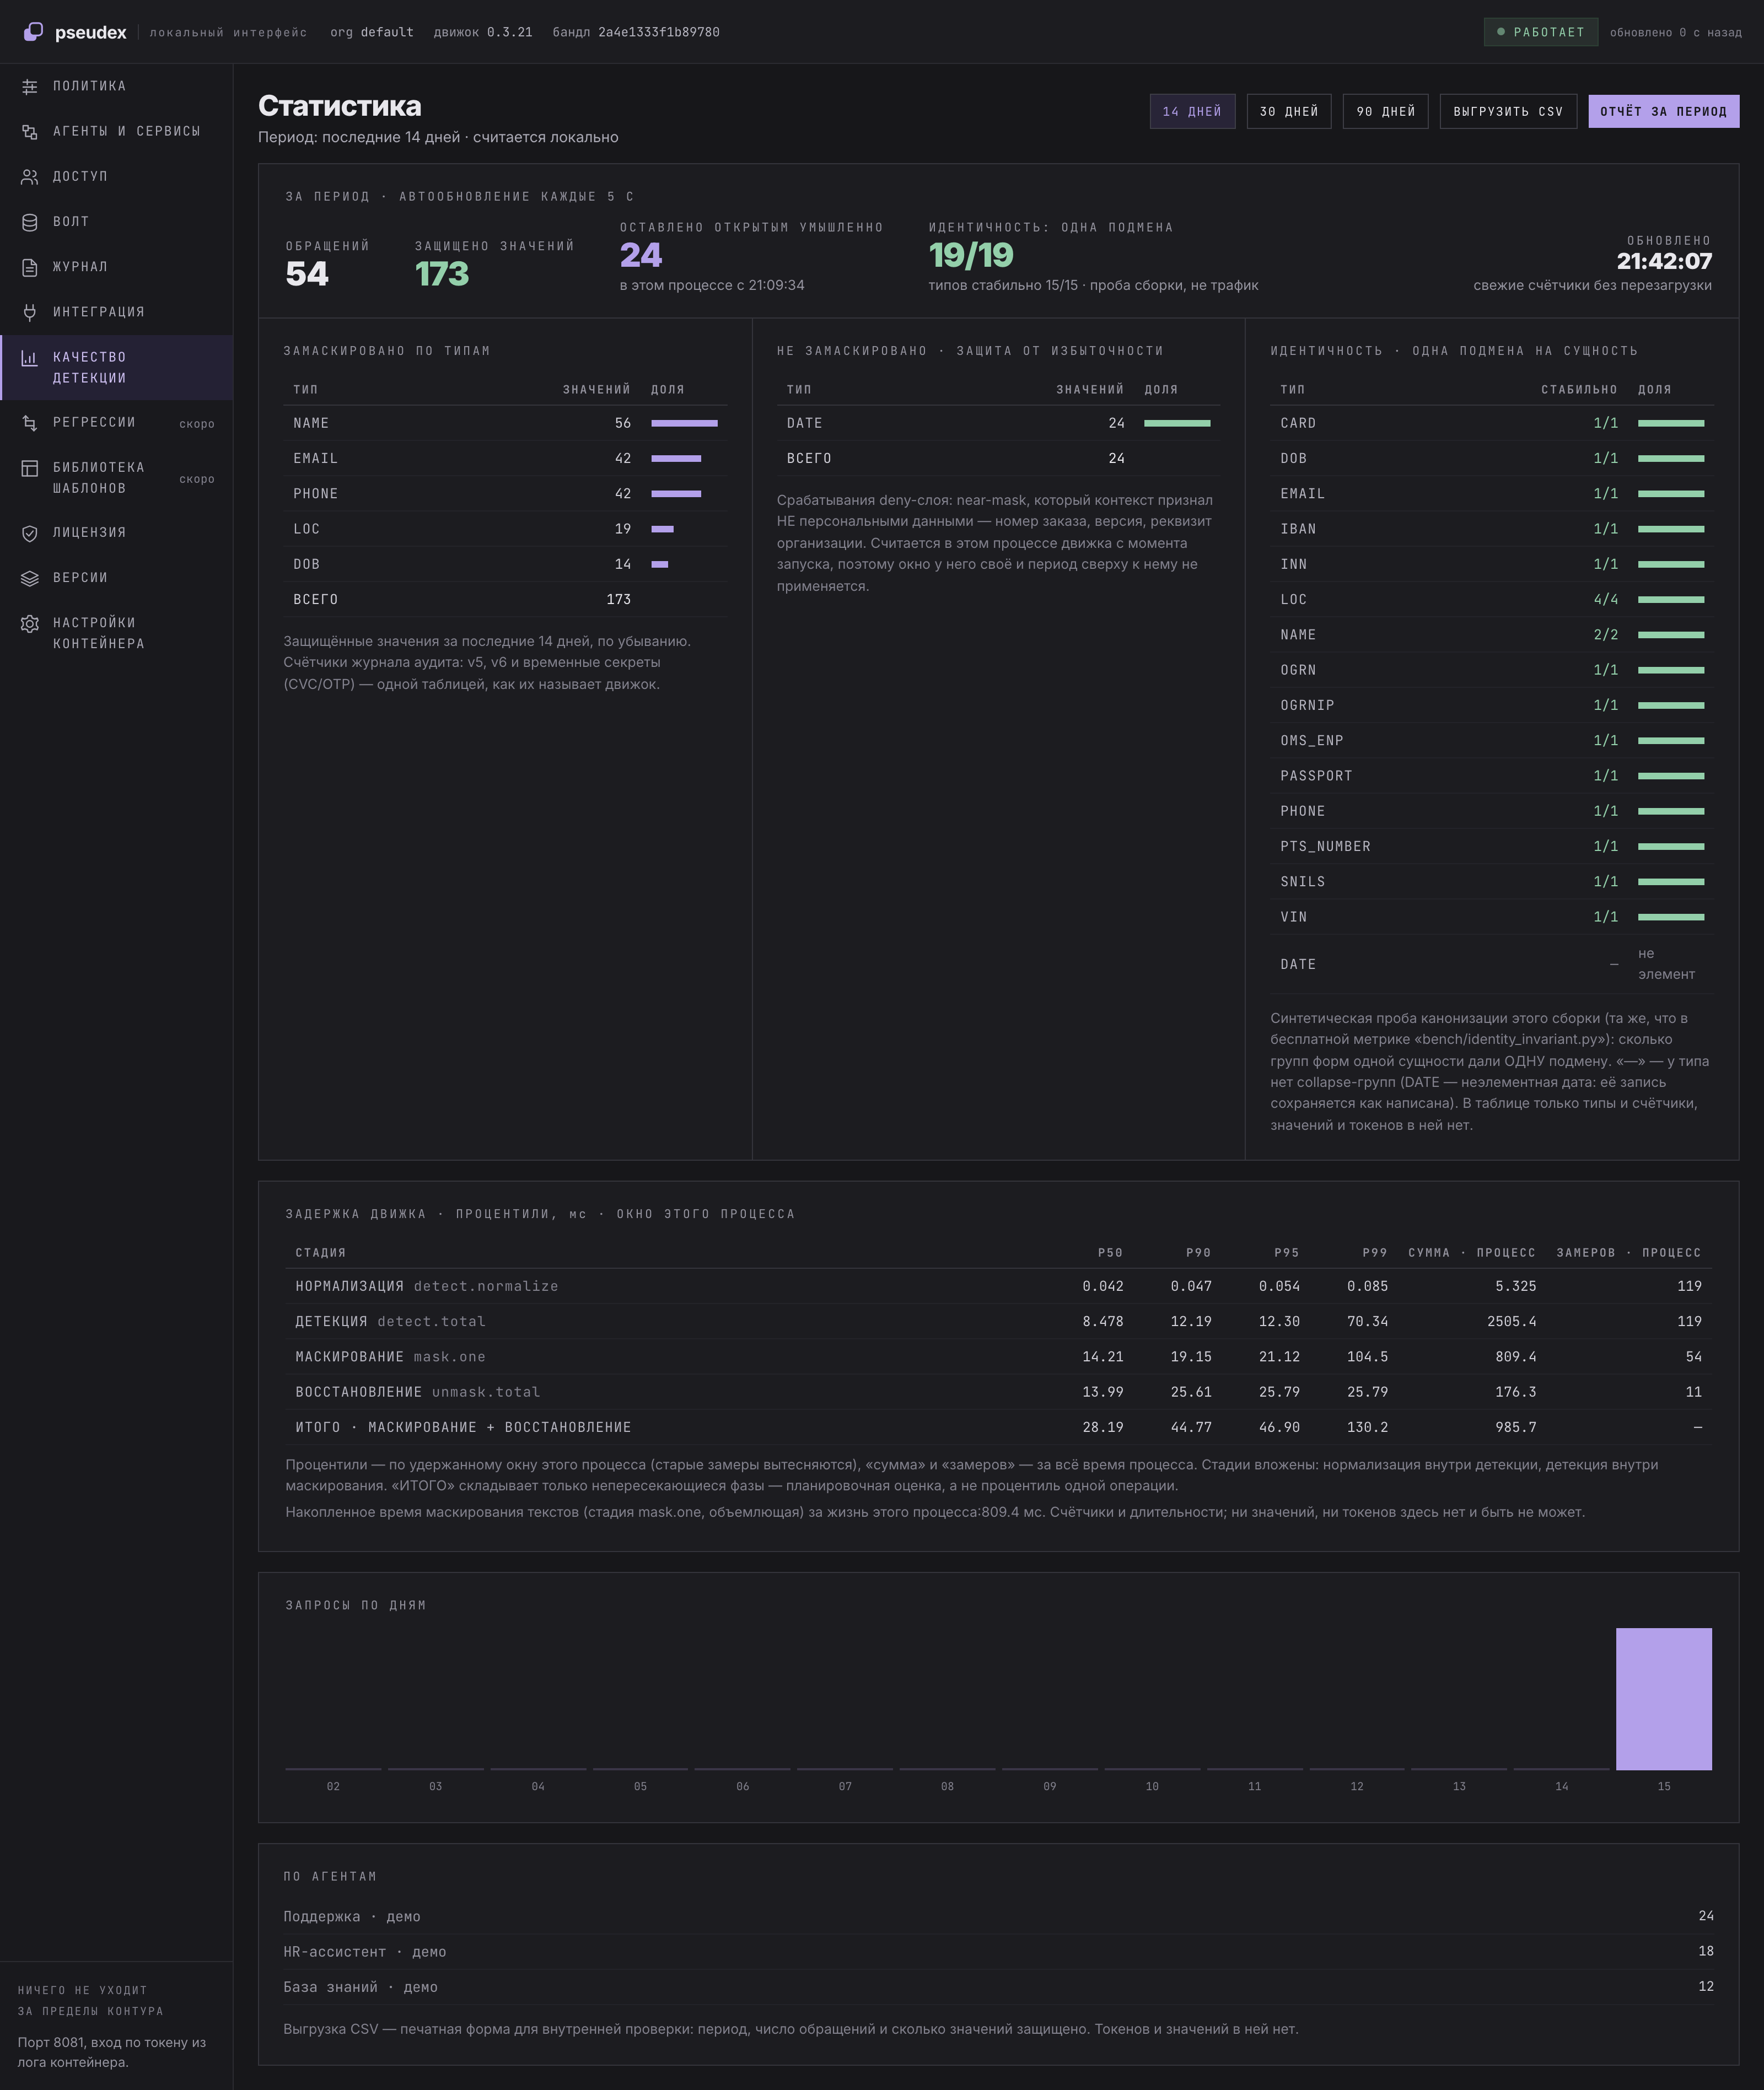The image size is (1764, 2090).
Task: Click the pseudex logo icon
Action: point(33,32)
